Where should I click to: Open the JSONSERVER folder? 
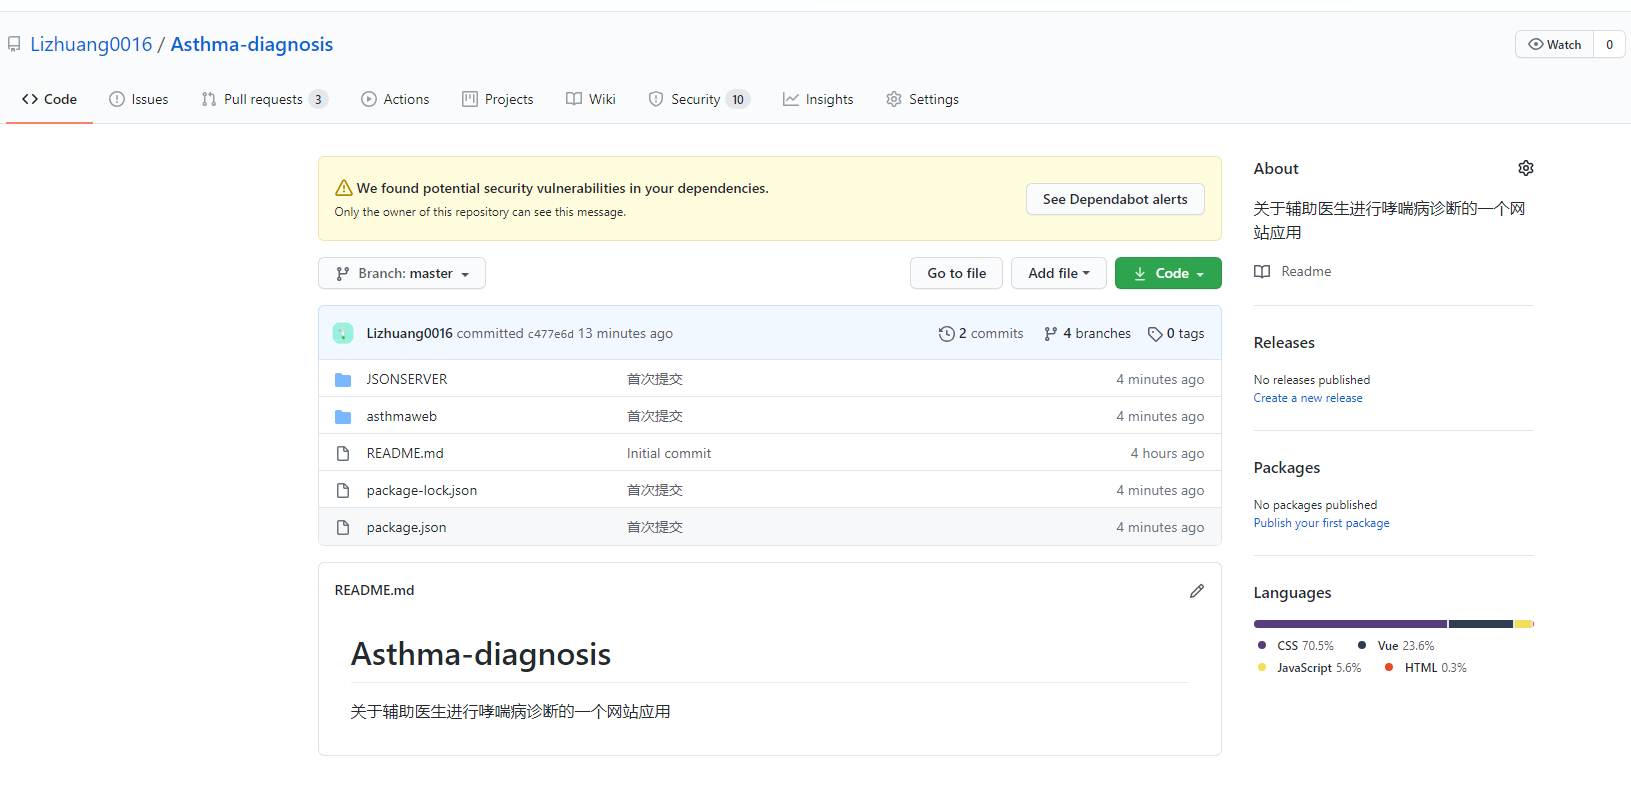(x=407, y=380)
